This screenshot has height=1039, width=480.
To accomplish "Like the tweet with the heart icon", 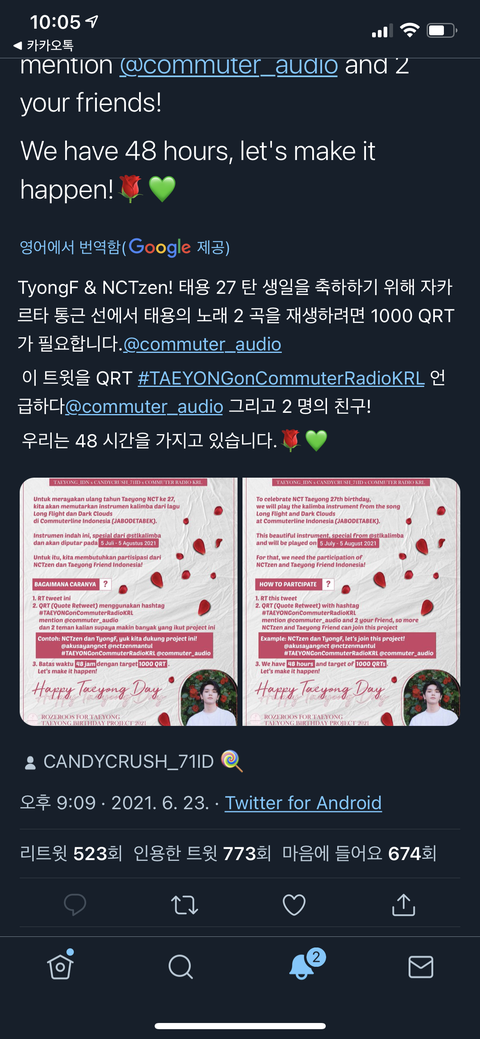I will [294, 904].
